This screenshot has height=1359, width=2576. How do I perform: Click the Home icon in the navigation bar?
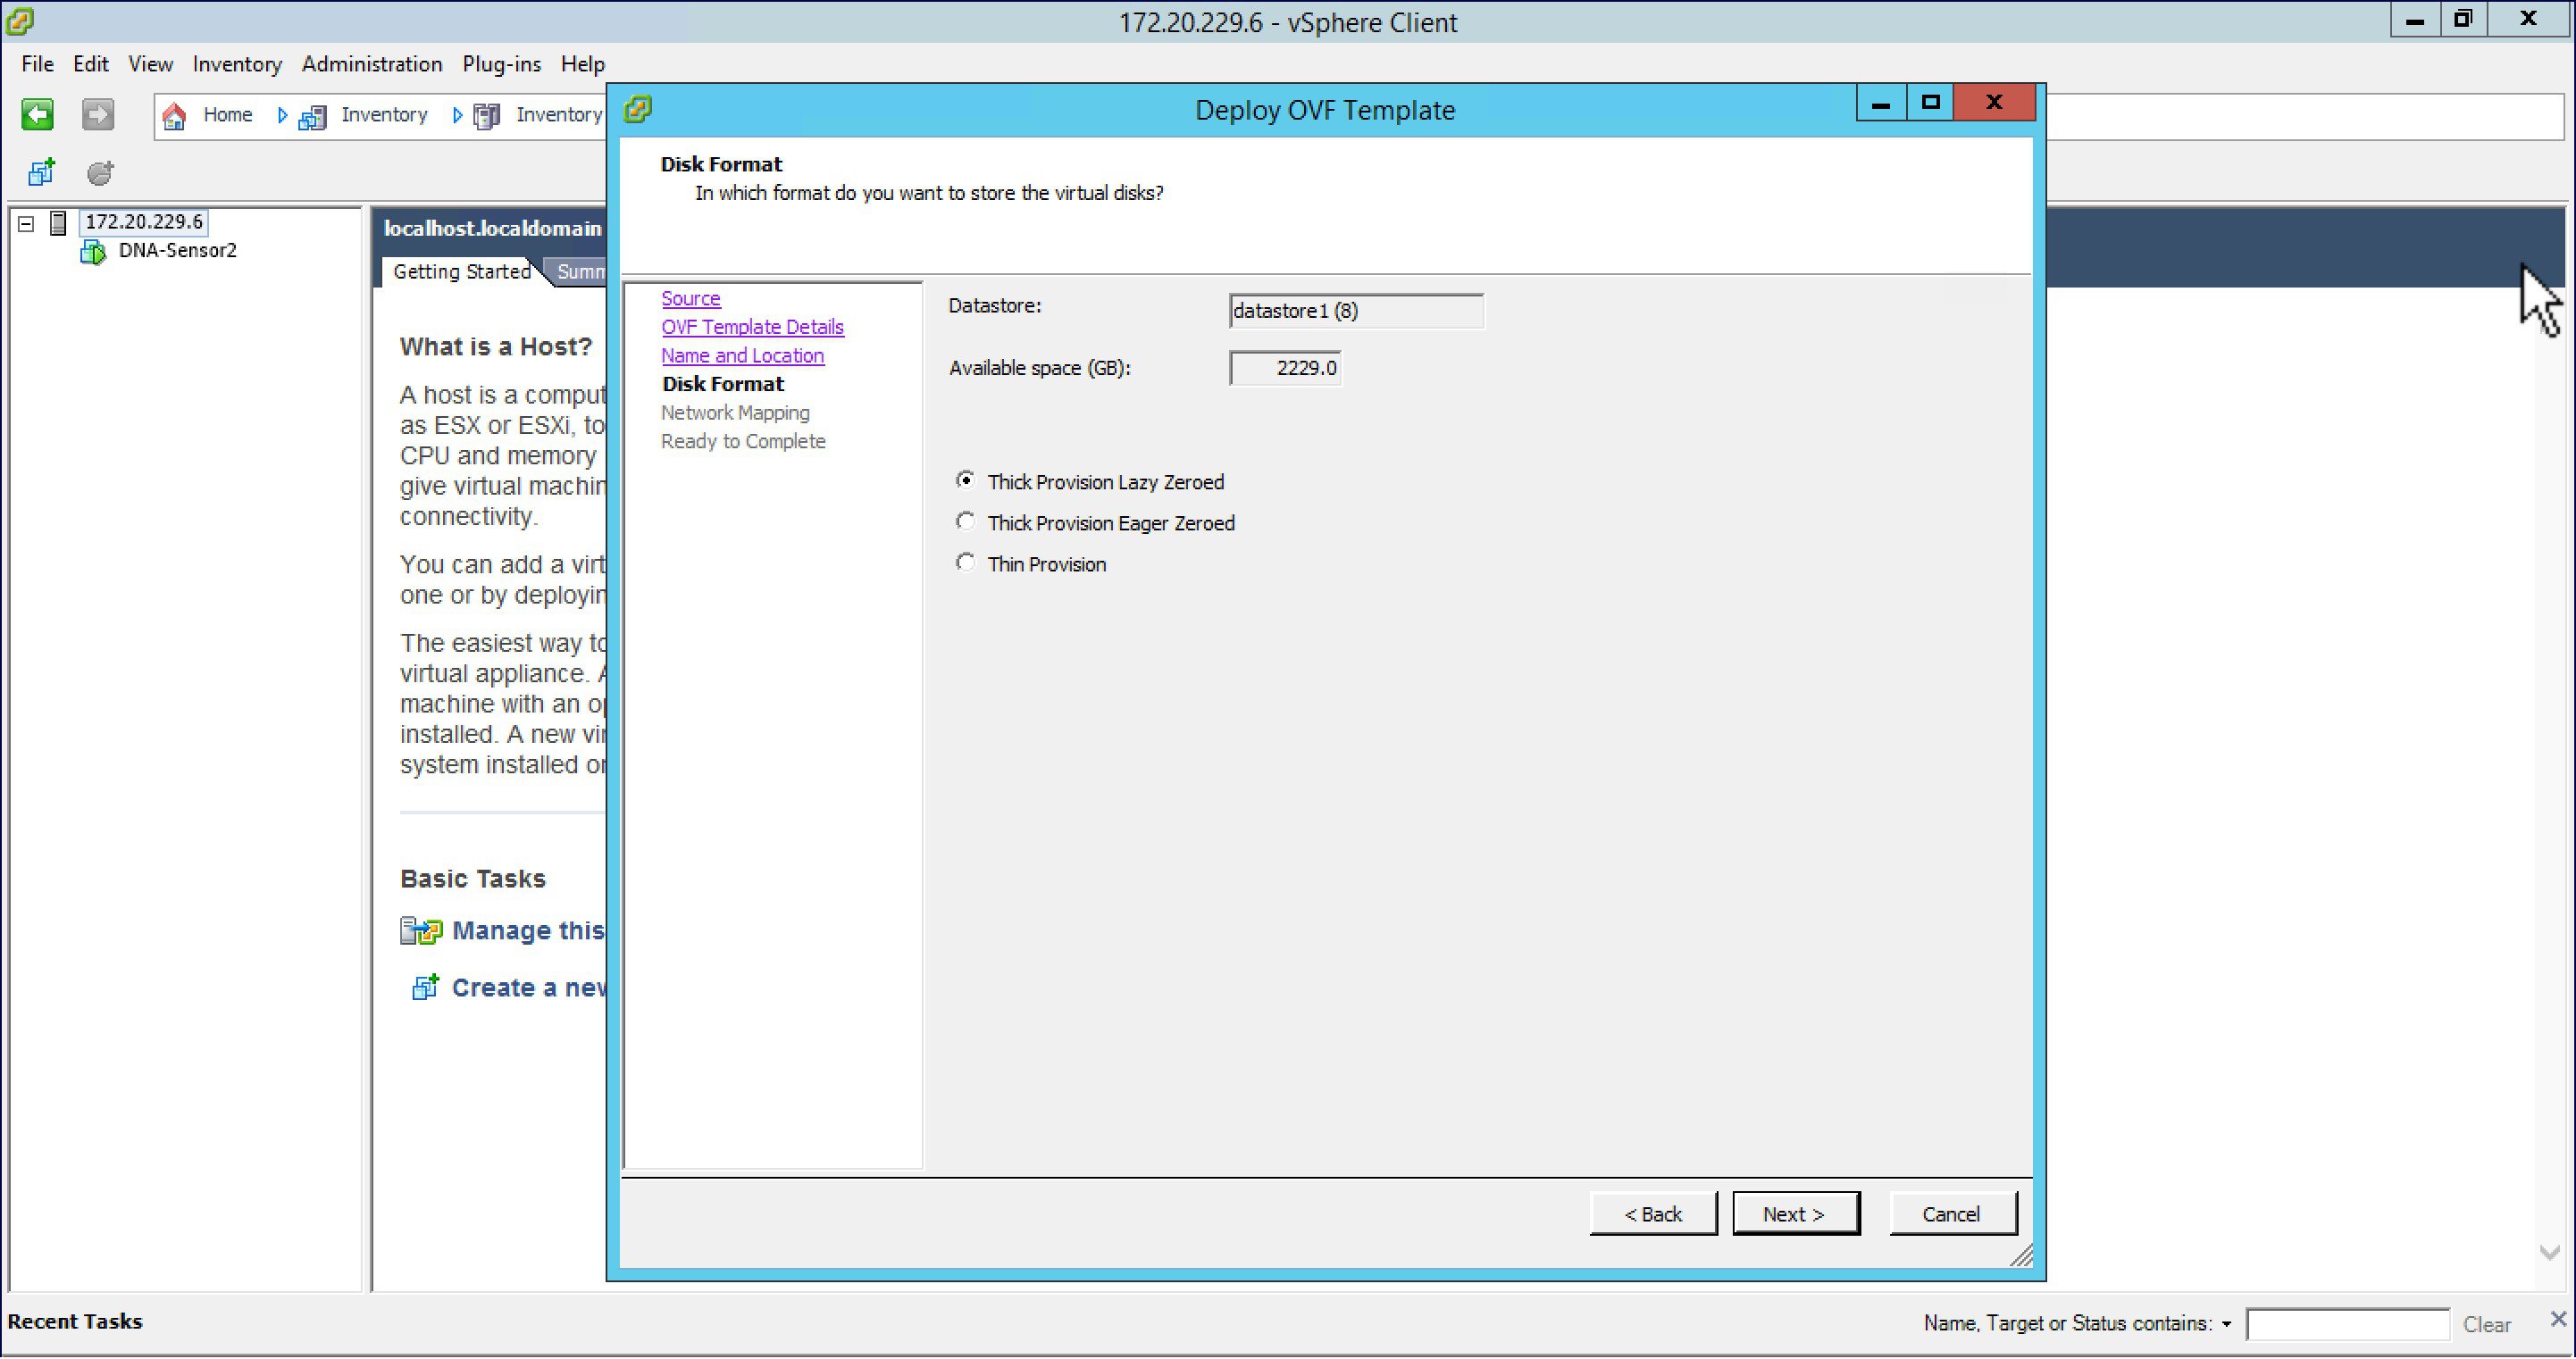pyautogui.click(x=173, y=115)
